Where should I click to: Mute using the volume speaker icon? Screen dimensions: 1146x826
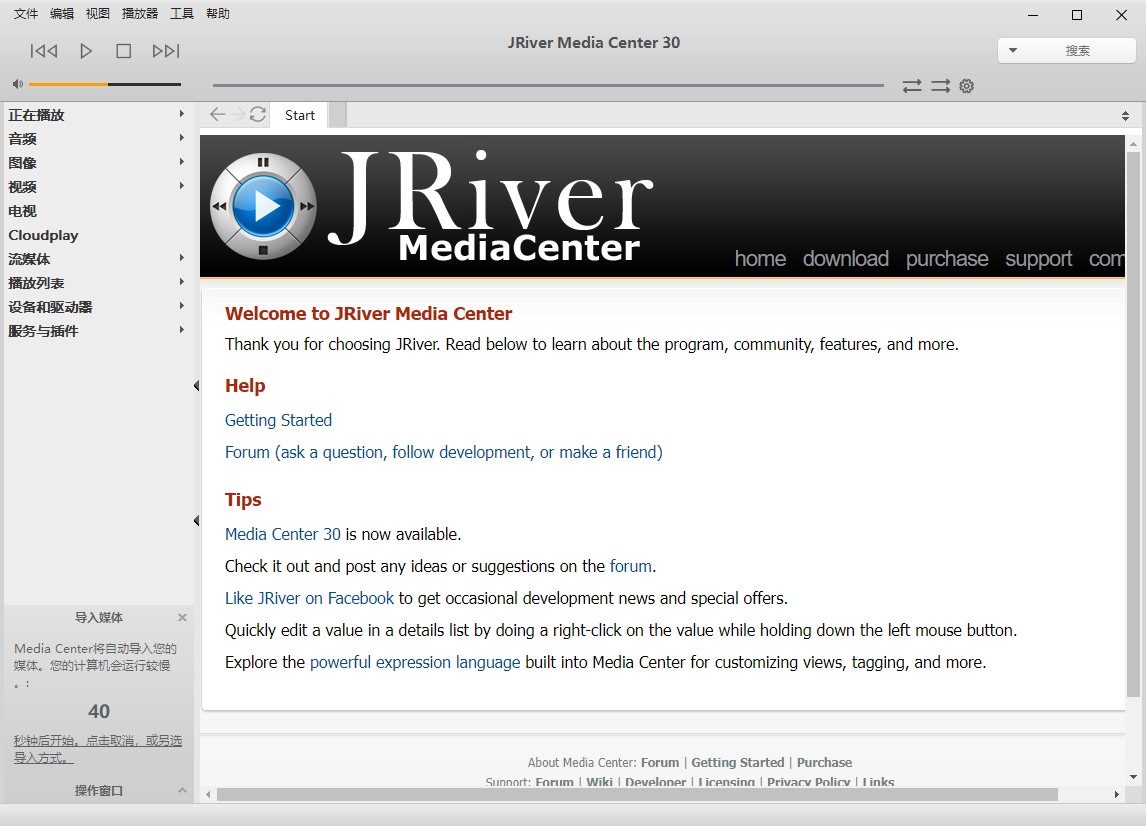(x=18, y=84)
